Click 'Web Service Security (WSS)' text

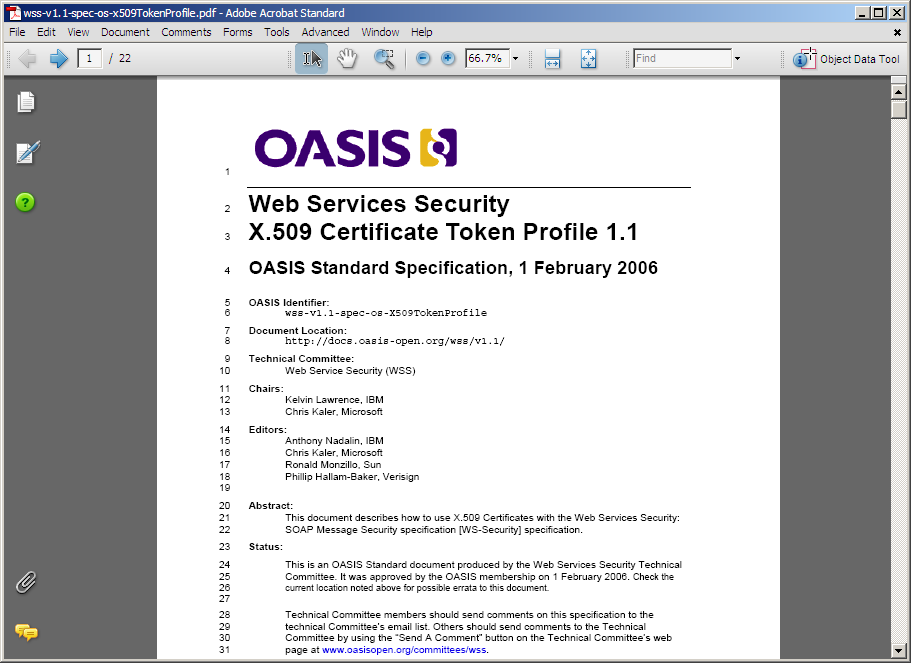click(x=350, y=371)
